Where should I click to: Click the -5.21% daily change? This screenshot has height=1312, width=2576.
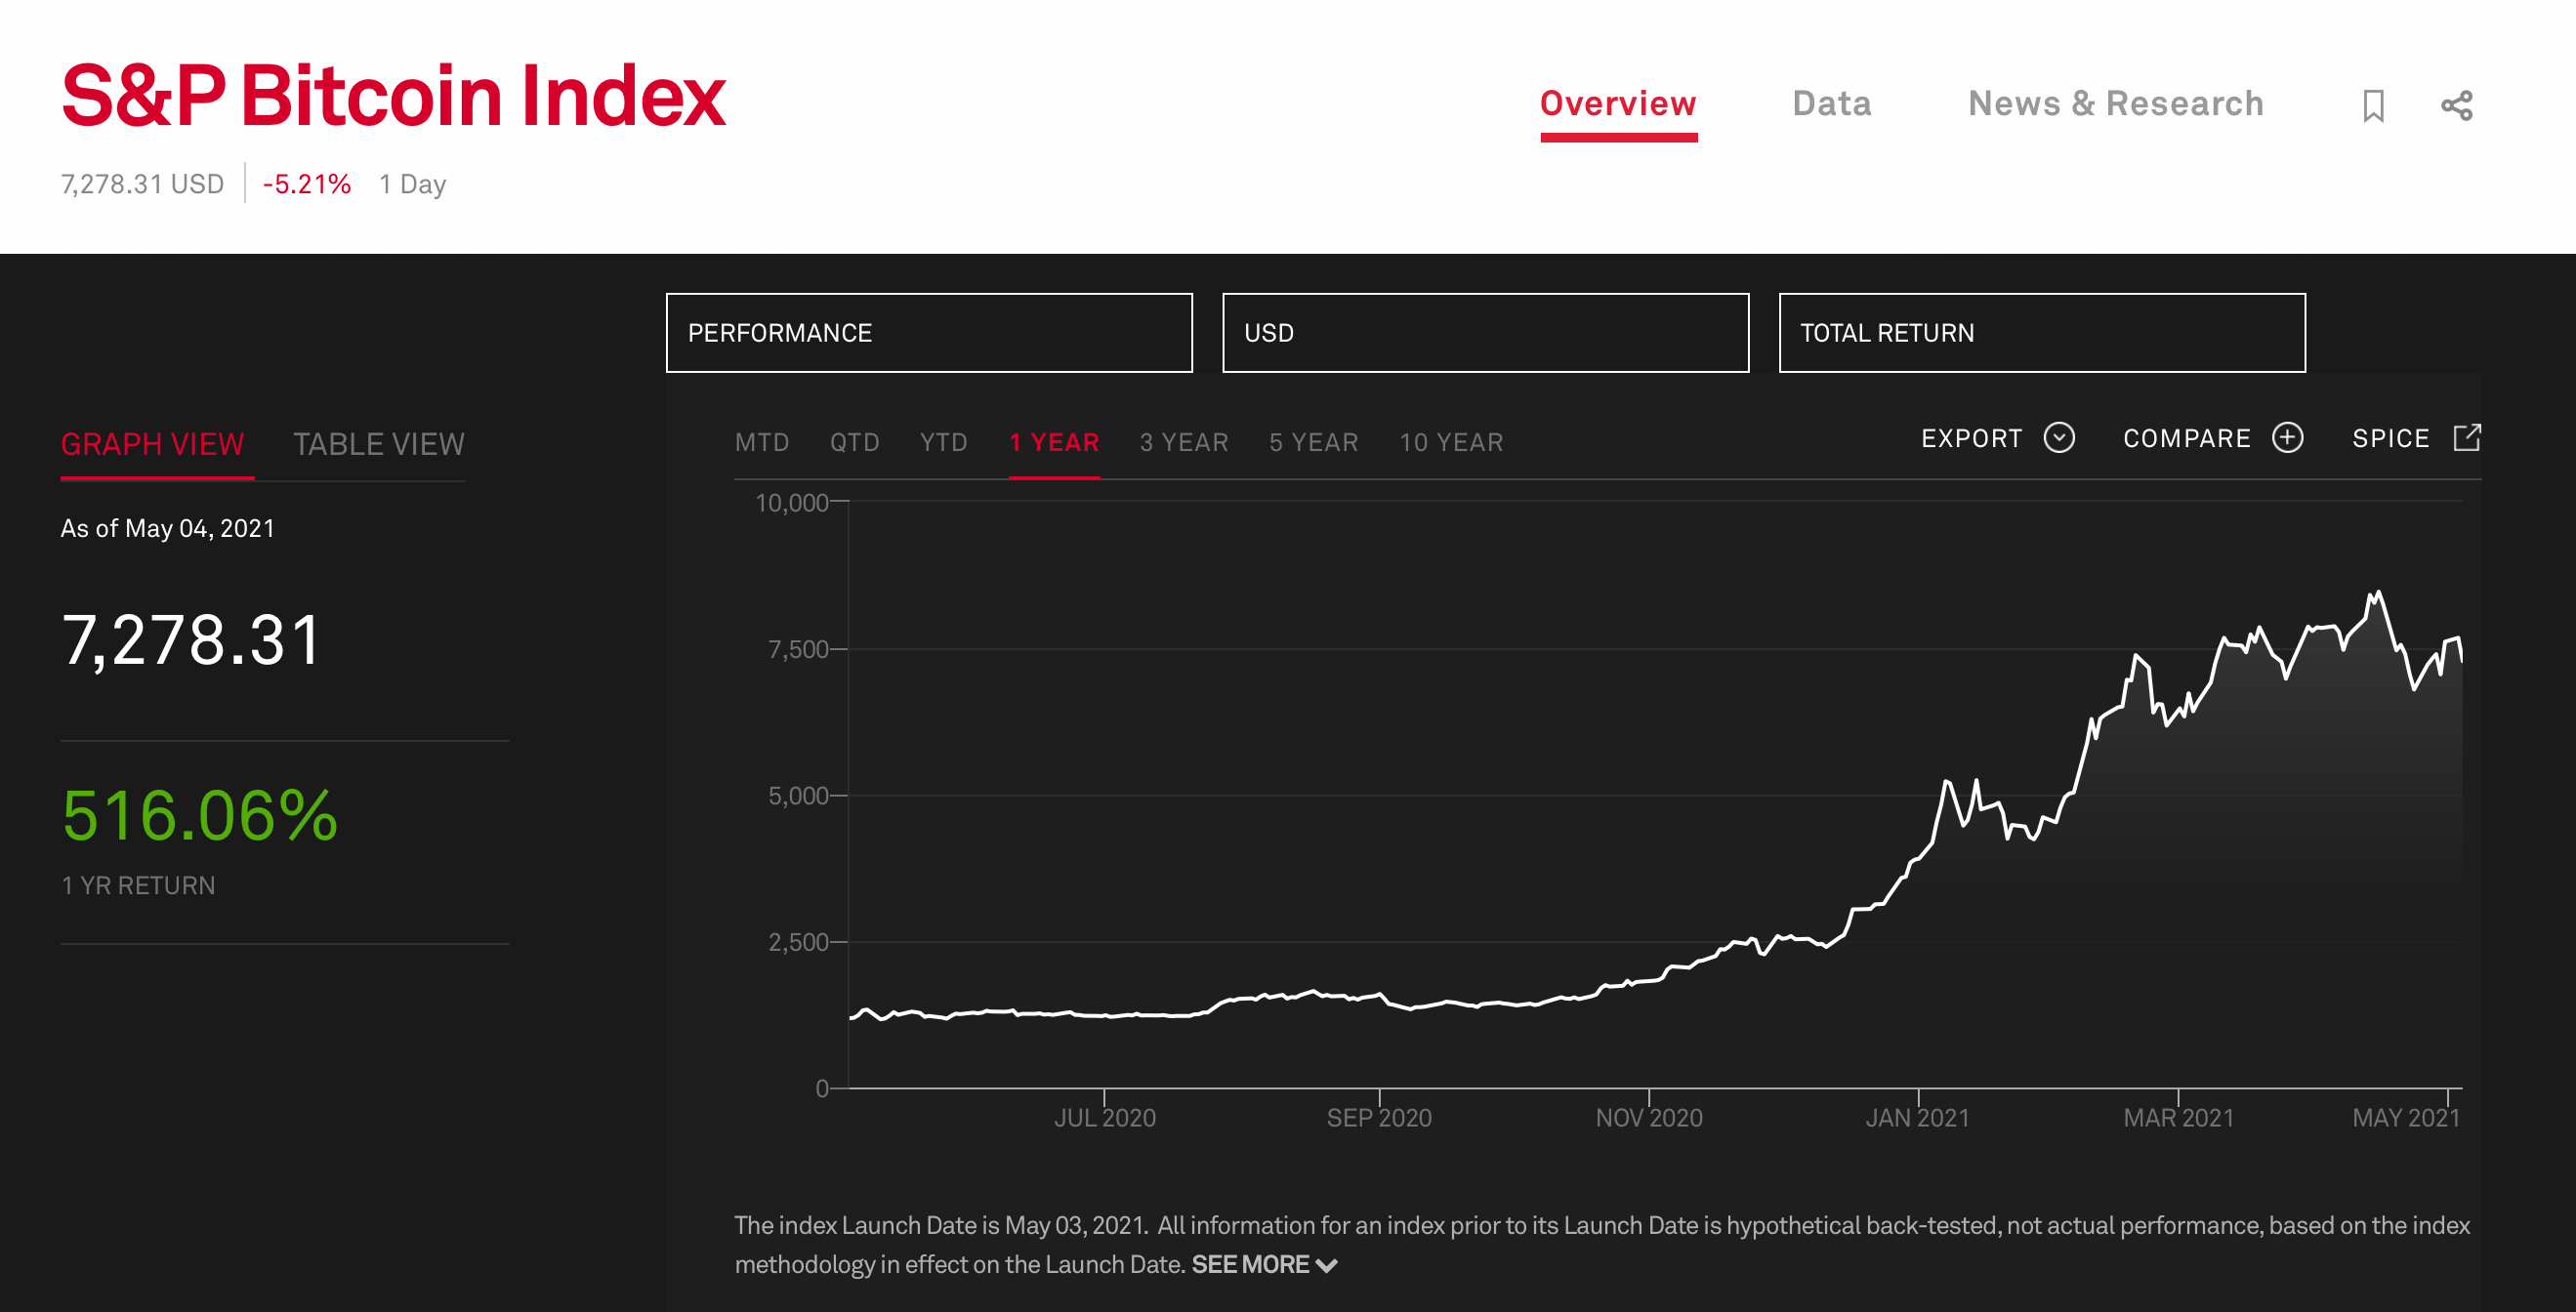306,184
